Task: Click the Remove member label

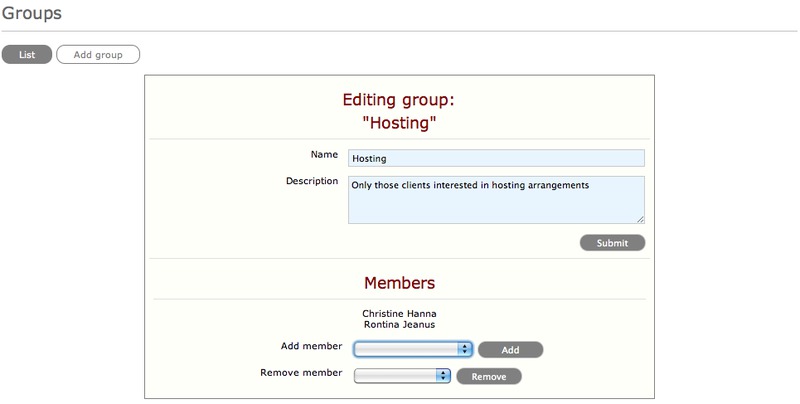Action: (301, 372)
